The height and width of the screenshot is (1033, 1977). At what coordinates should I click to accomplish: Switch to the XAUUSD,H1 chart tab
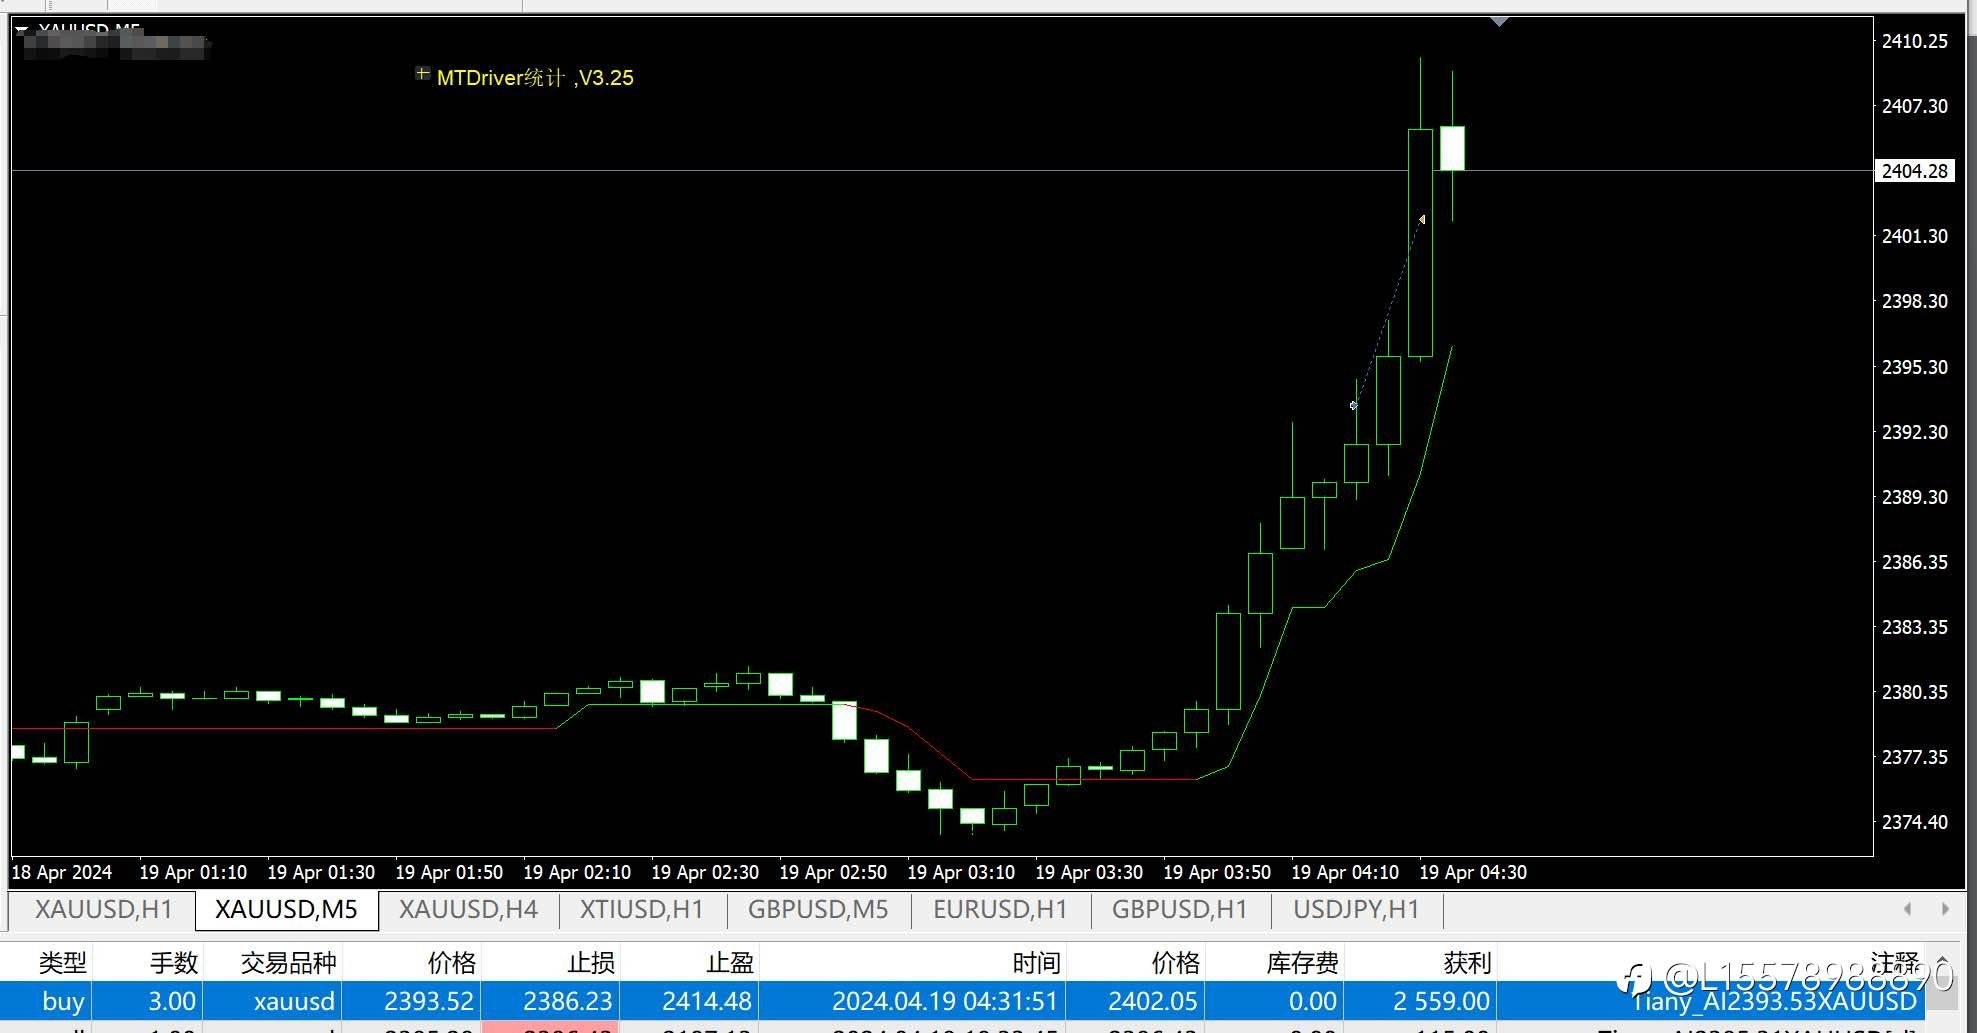(x=103, y=909)
